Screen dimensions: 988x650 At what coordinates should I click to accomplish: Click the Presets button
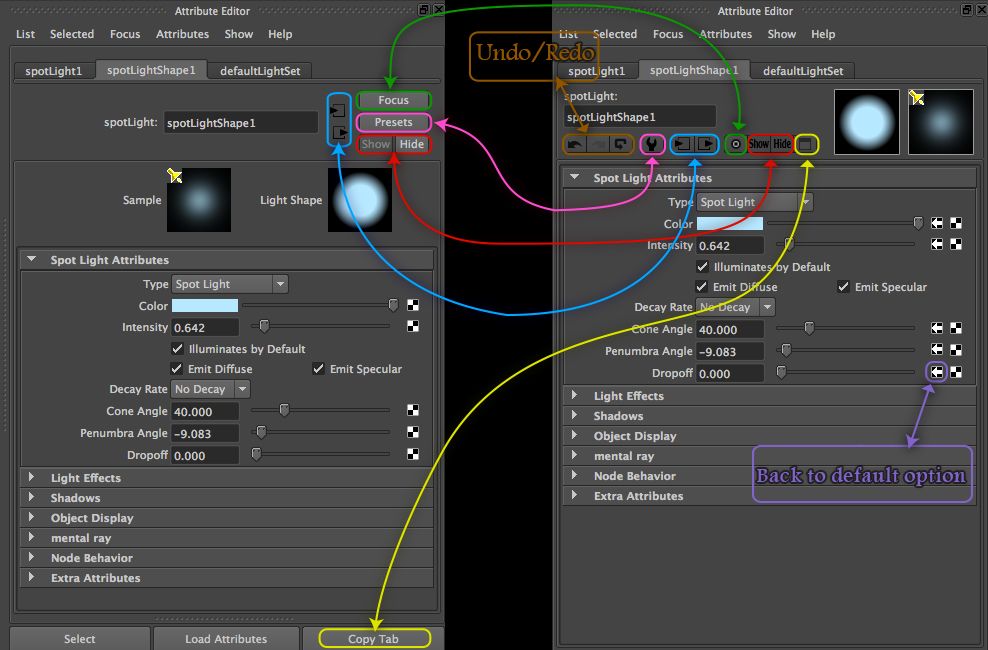click(x=393, y=122)
